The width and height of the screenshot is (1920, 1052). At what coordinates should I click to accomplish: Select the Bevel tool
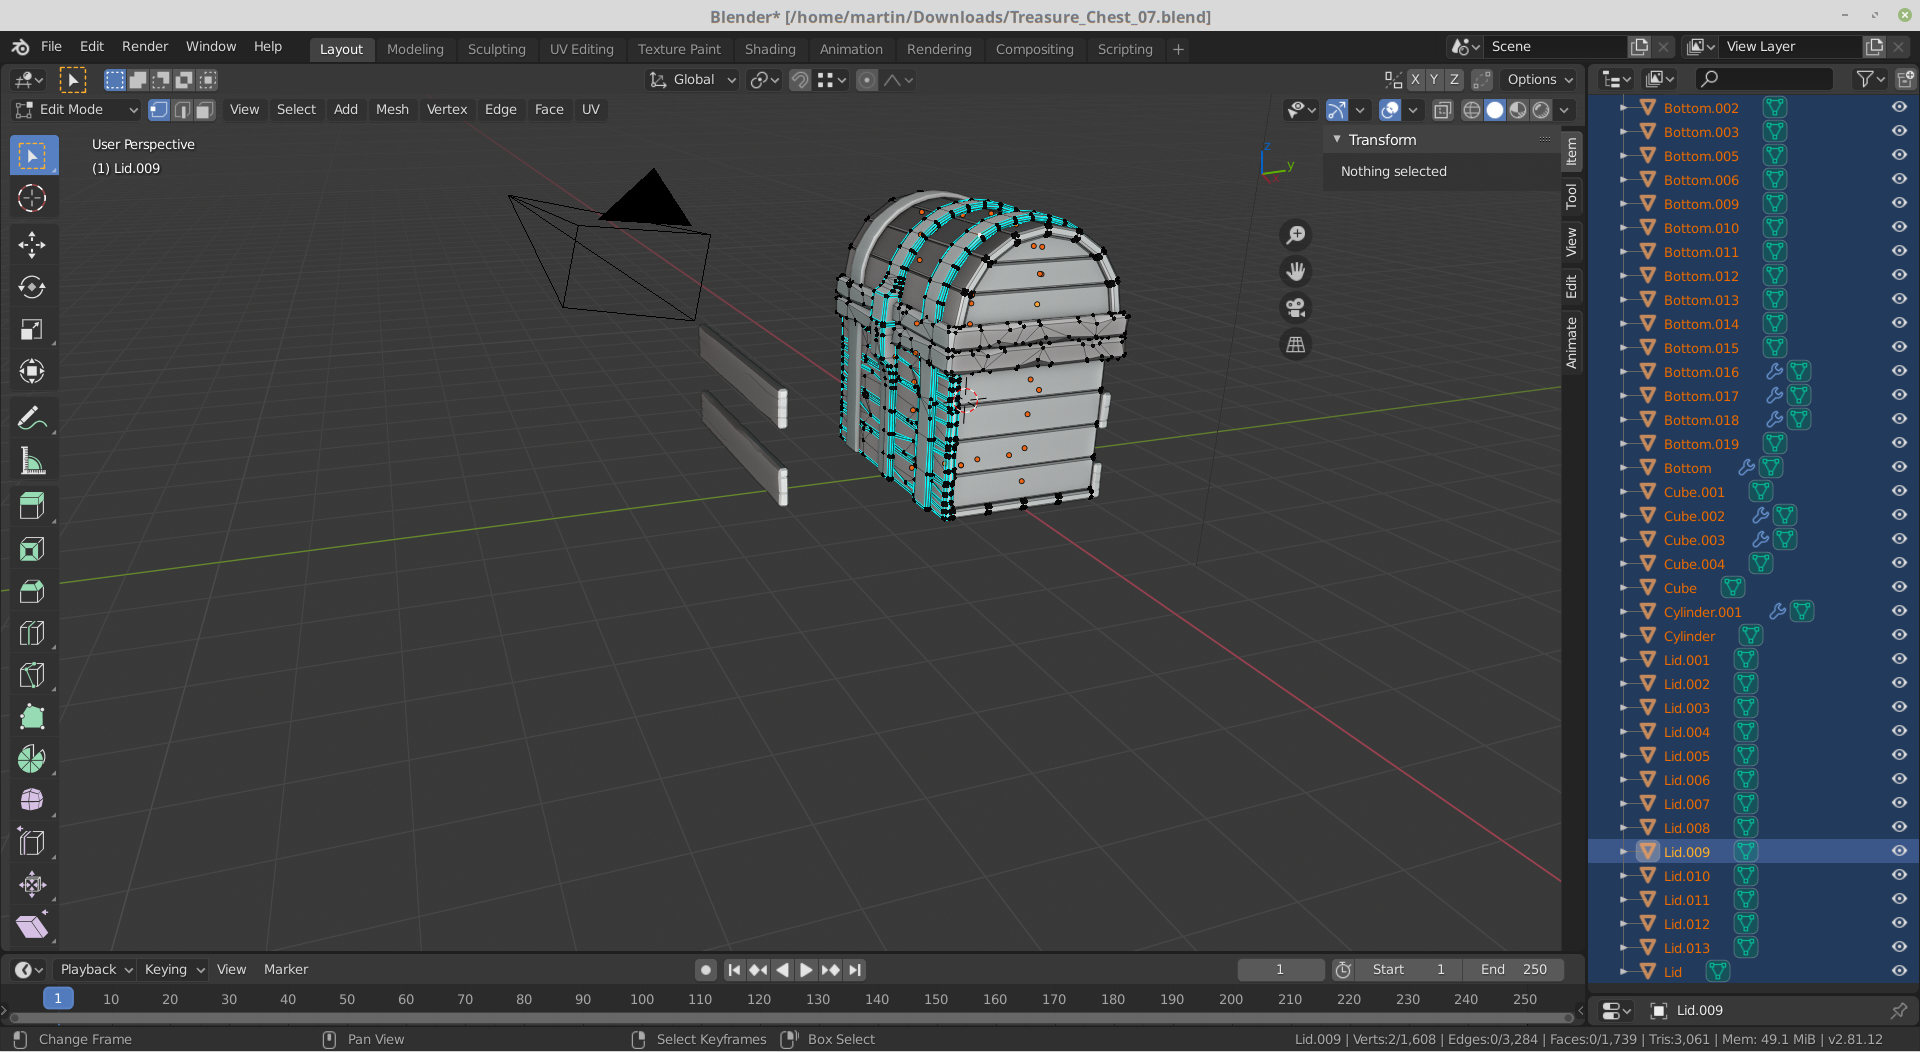point(32,591)
